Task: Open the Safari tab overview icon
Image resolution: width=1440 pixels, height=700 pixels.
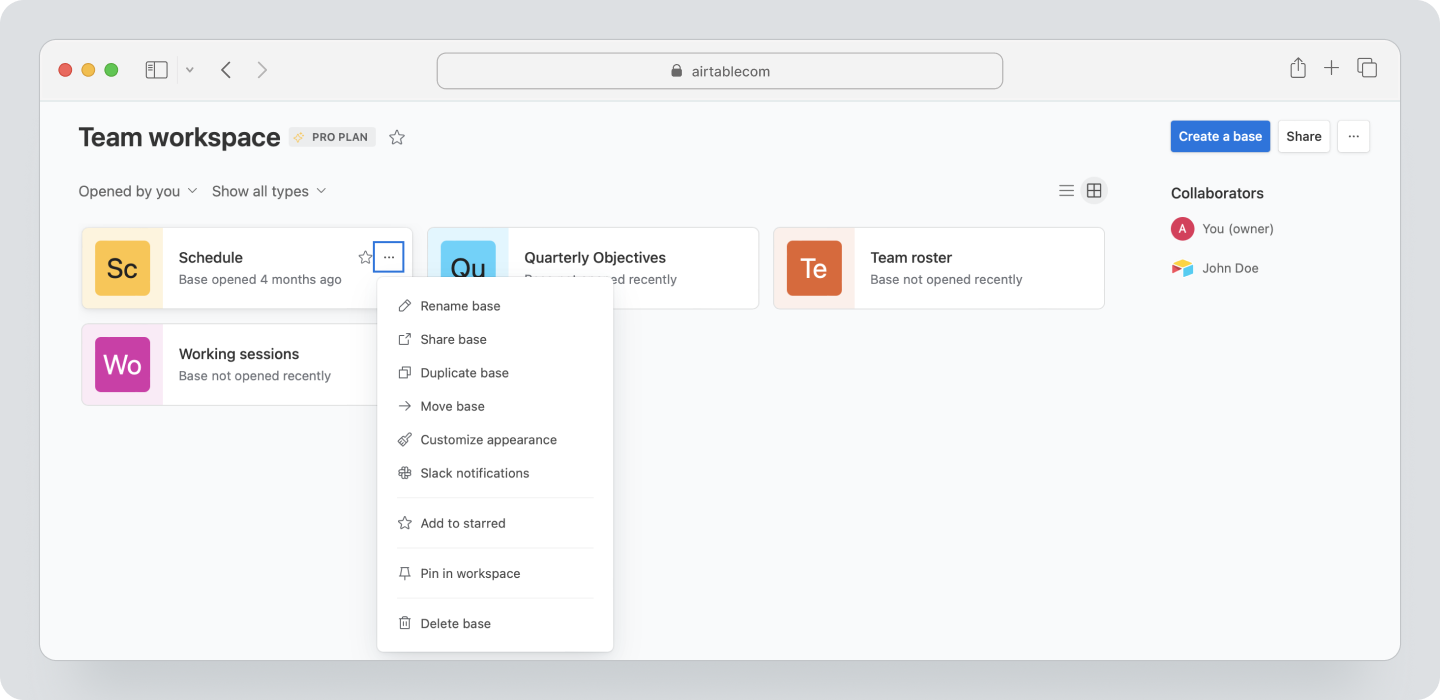Action: (1366, 68)
